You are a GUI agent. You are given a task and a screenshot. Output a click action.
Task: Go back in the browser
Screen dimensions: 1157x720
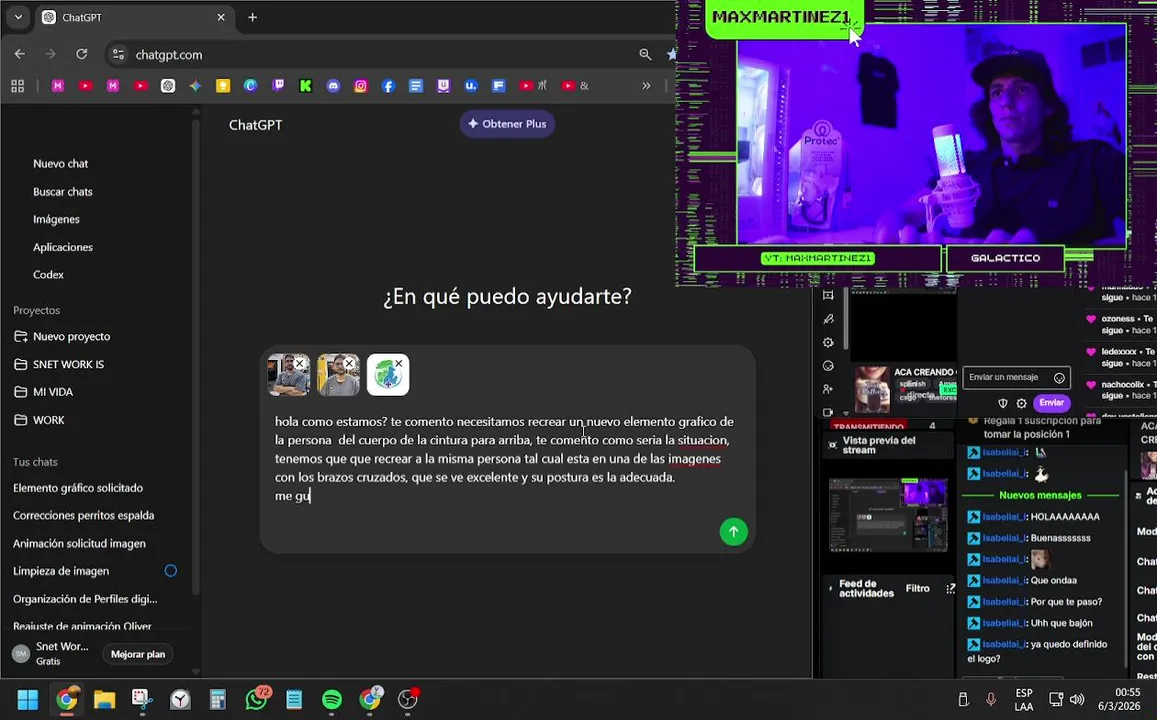coord(20,54)
